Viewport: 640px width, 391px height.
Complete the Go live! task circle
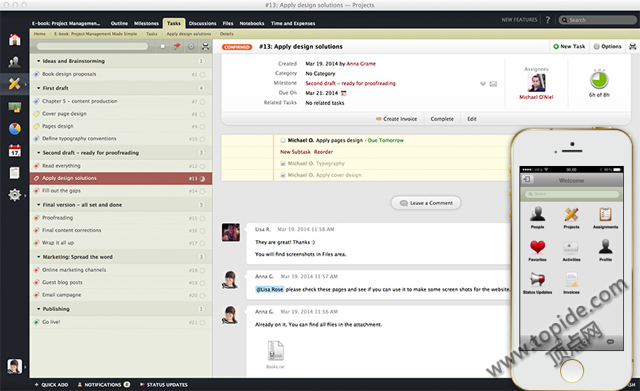(x=202, y=322)
